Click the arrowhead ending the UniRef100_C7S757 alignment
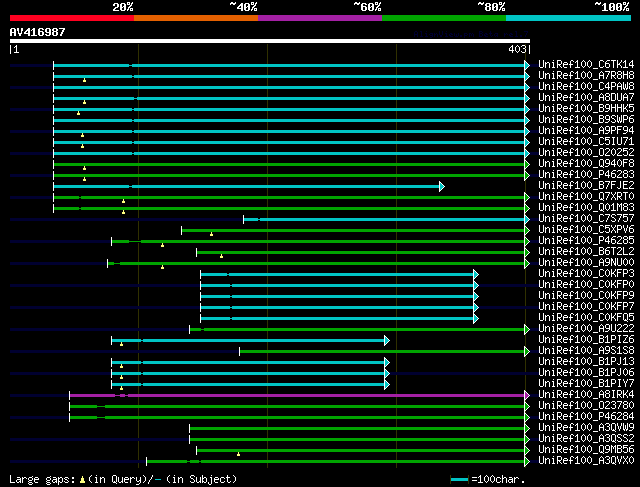The height and width of the screenshot is (487, 640). coord(527,220)
